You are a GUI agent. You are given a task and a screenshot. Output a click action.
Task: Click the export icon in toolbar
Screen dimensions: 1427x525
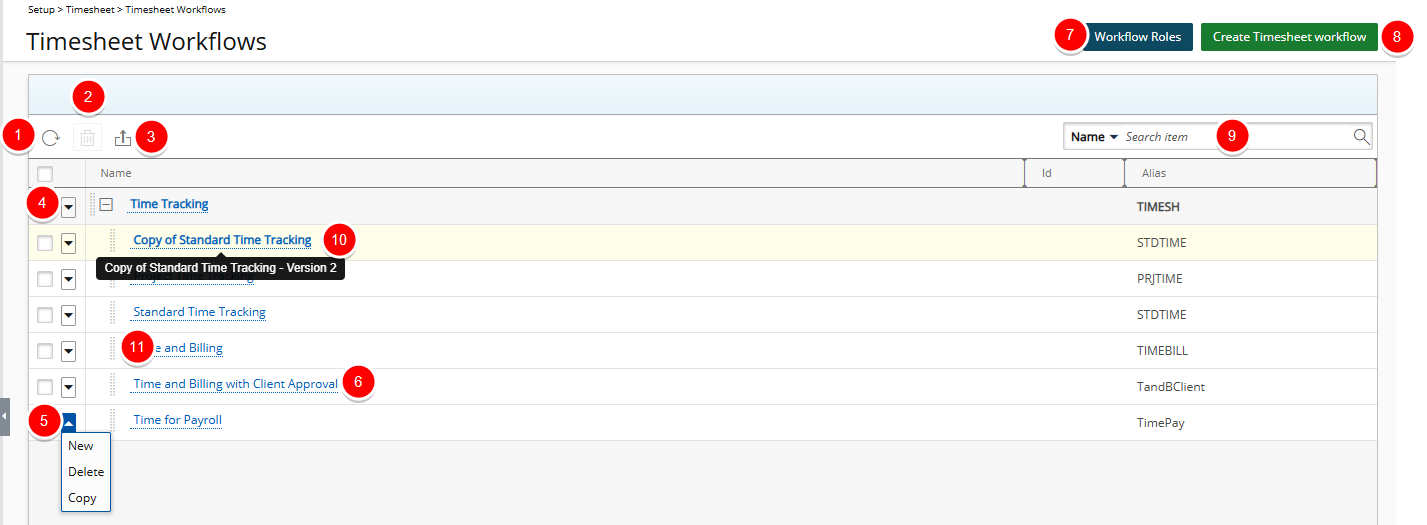point(123,138)
